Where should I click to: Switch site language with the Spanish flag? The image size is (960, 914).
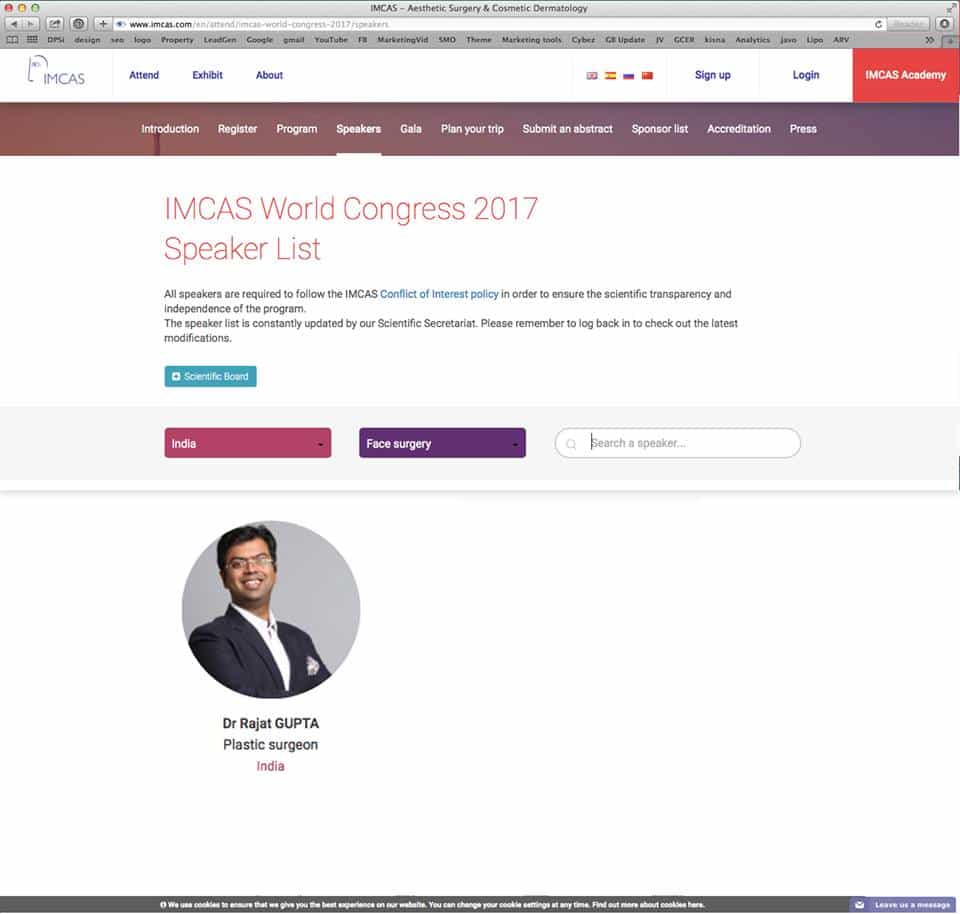(x=610, y=76)
